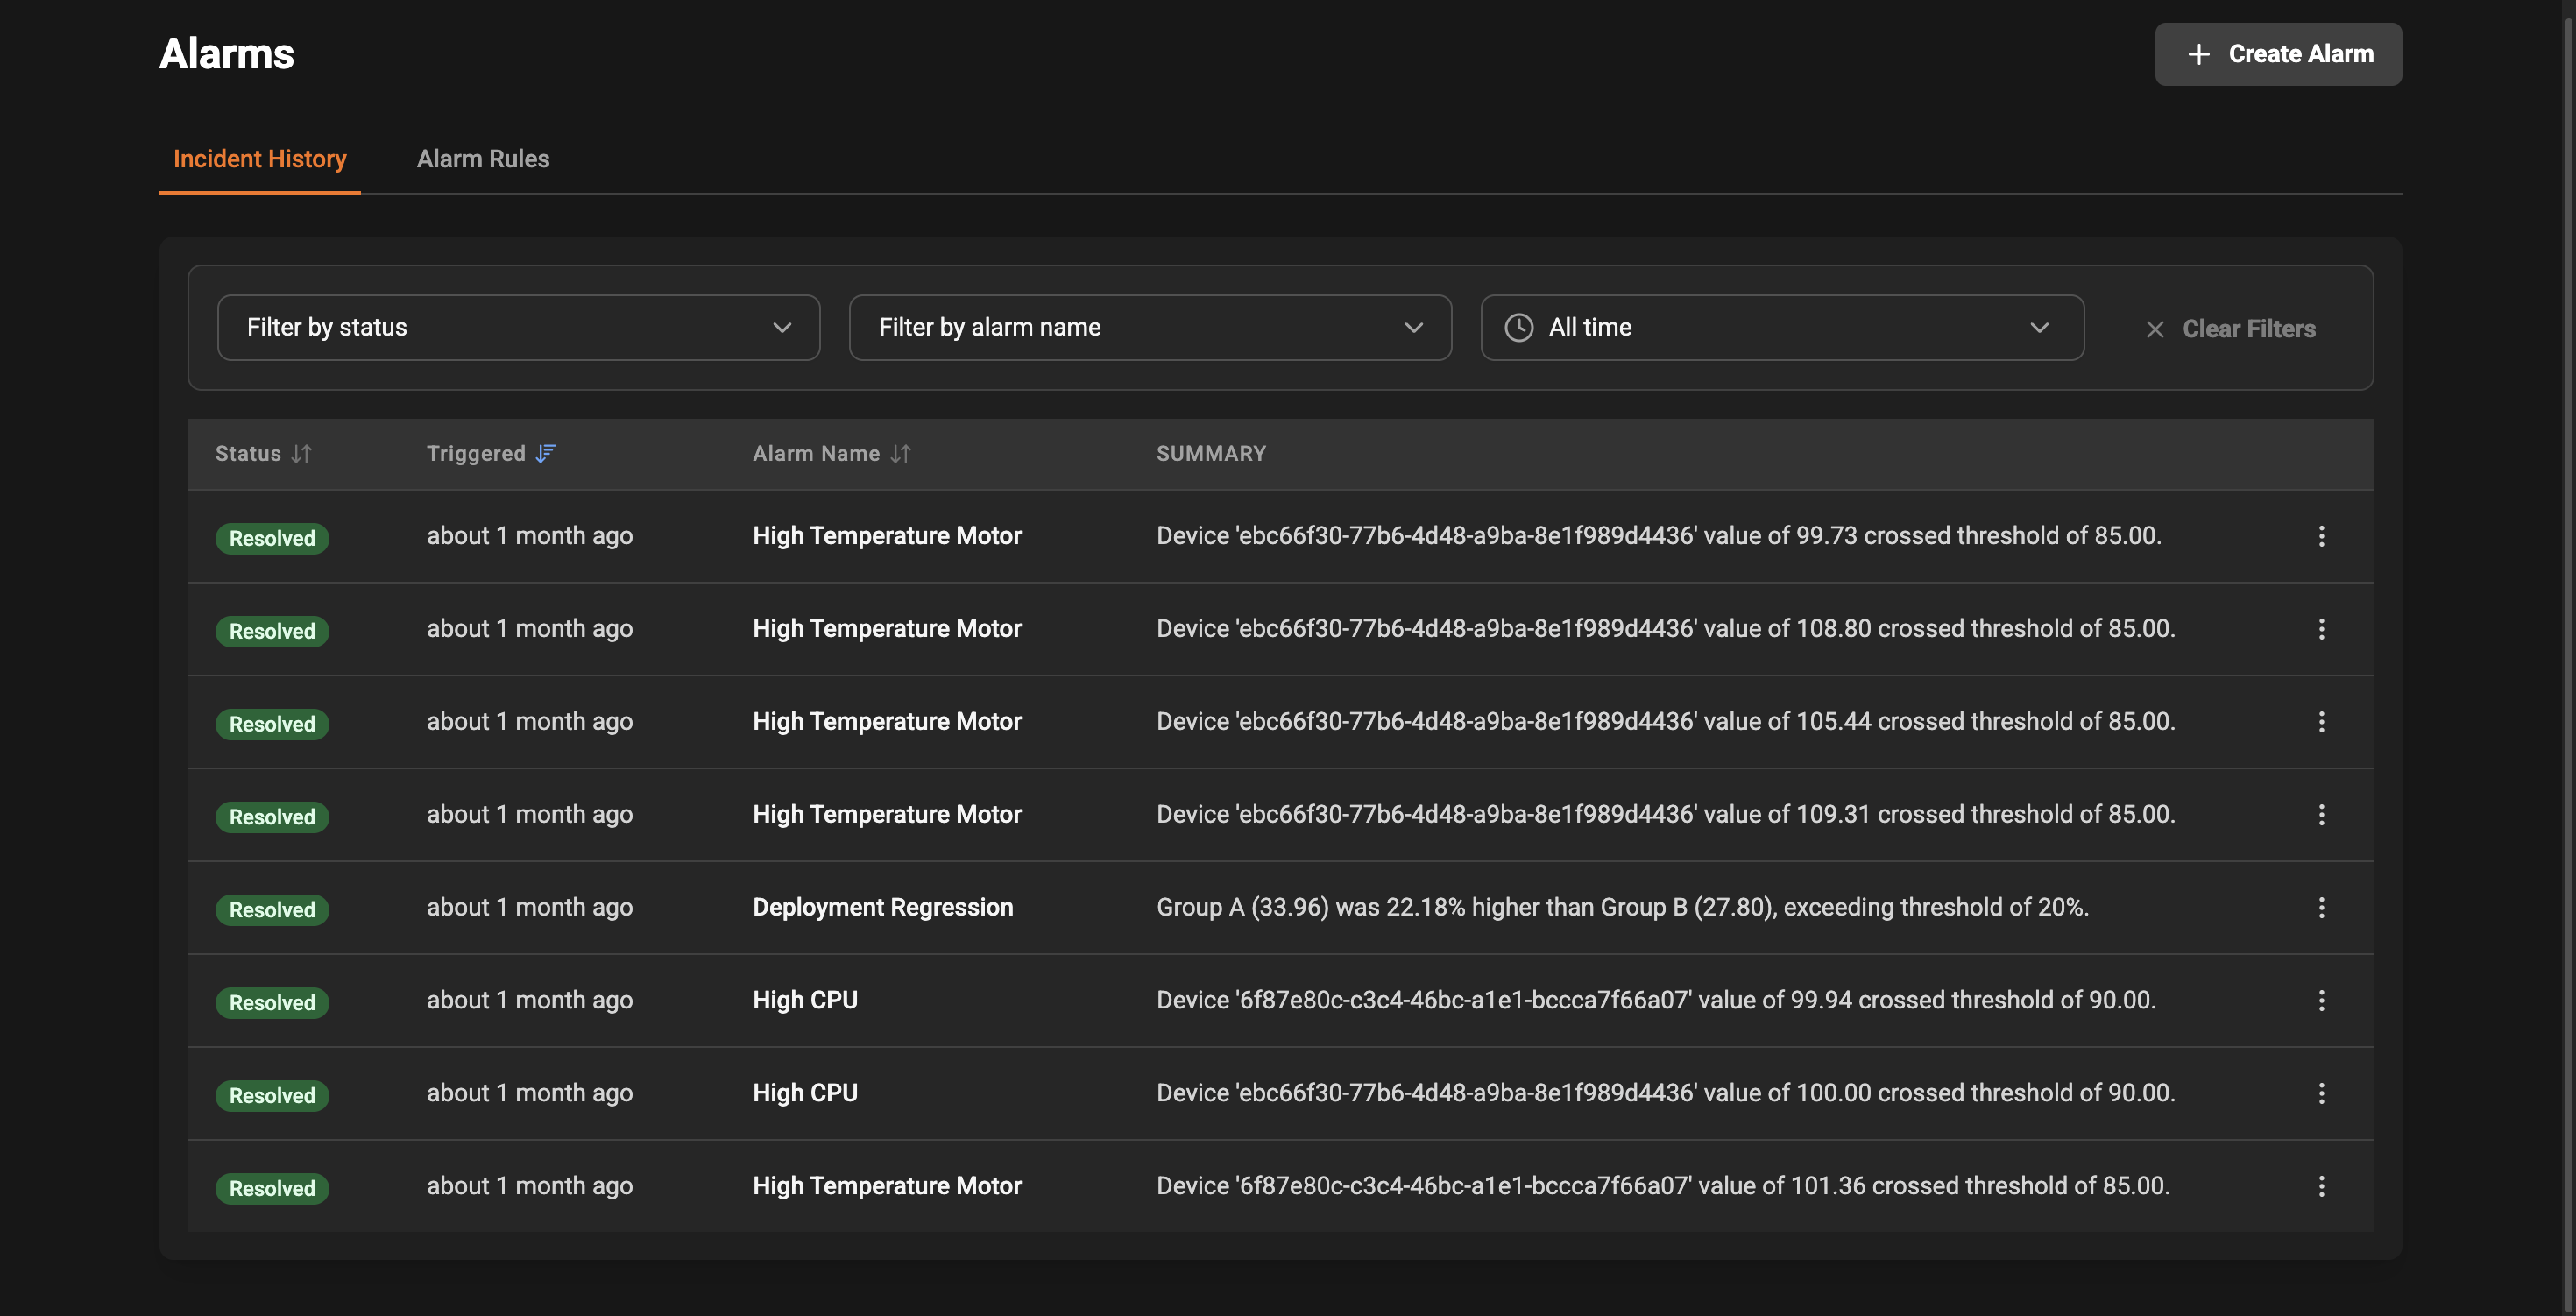Open the All time range selector

pyautogui.click(x=1780, y=327)
